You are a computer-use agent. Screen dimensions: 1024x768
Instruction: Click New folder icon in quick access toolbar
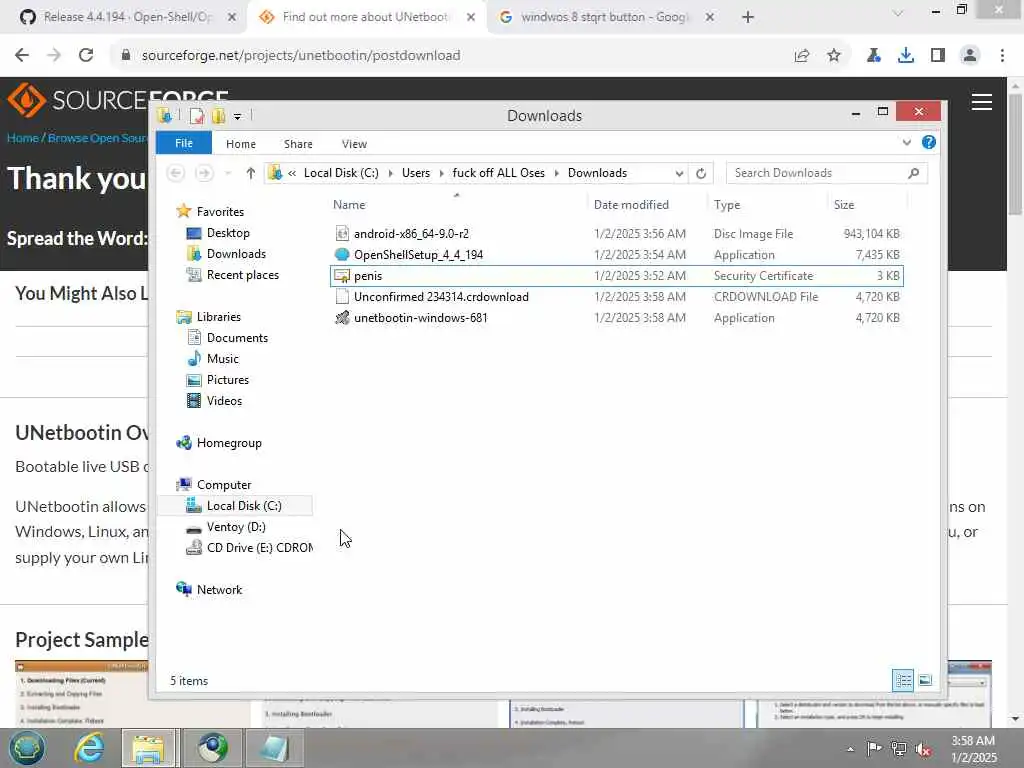(x=218, y=116)
